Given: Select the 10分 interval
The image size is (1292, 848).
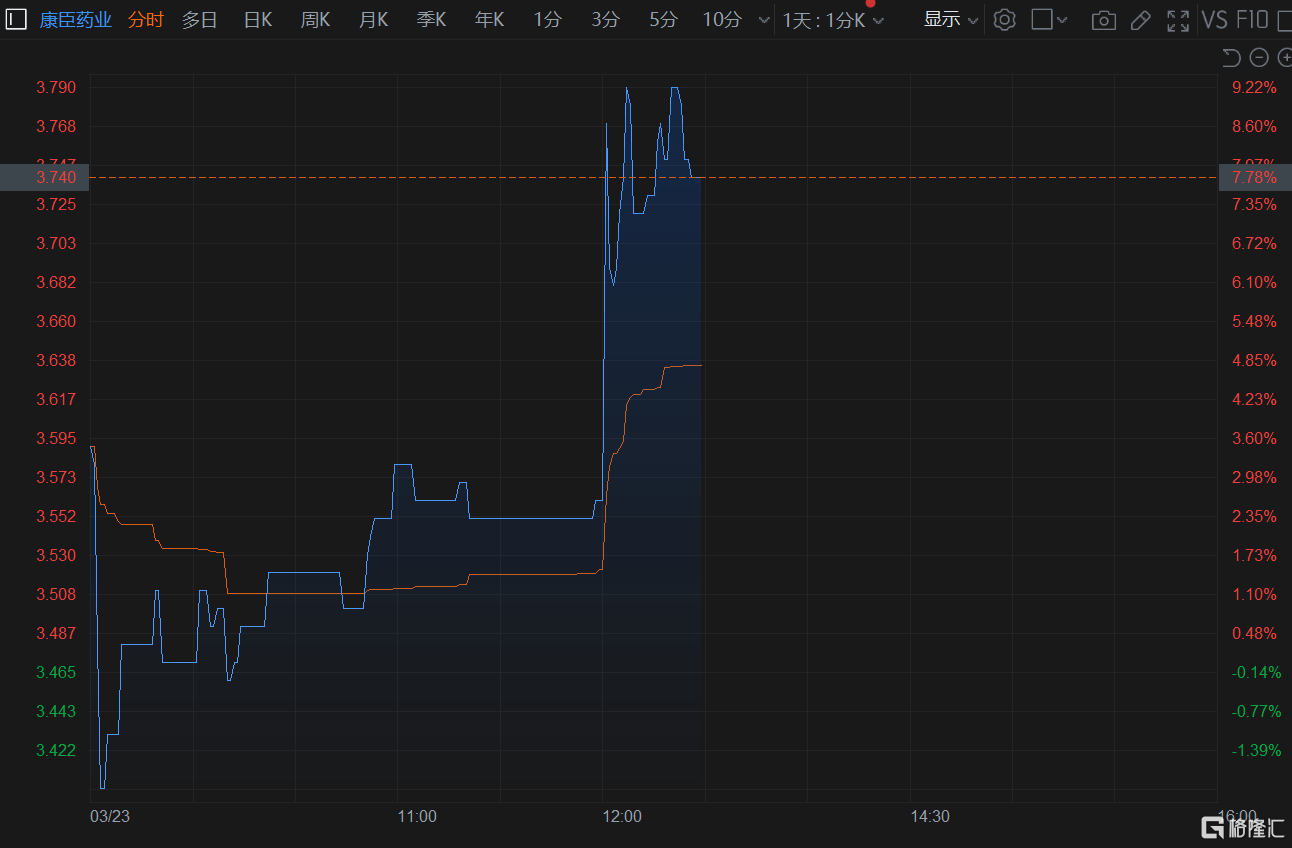Looking at the screenshot, I should [722, 20].
